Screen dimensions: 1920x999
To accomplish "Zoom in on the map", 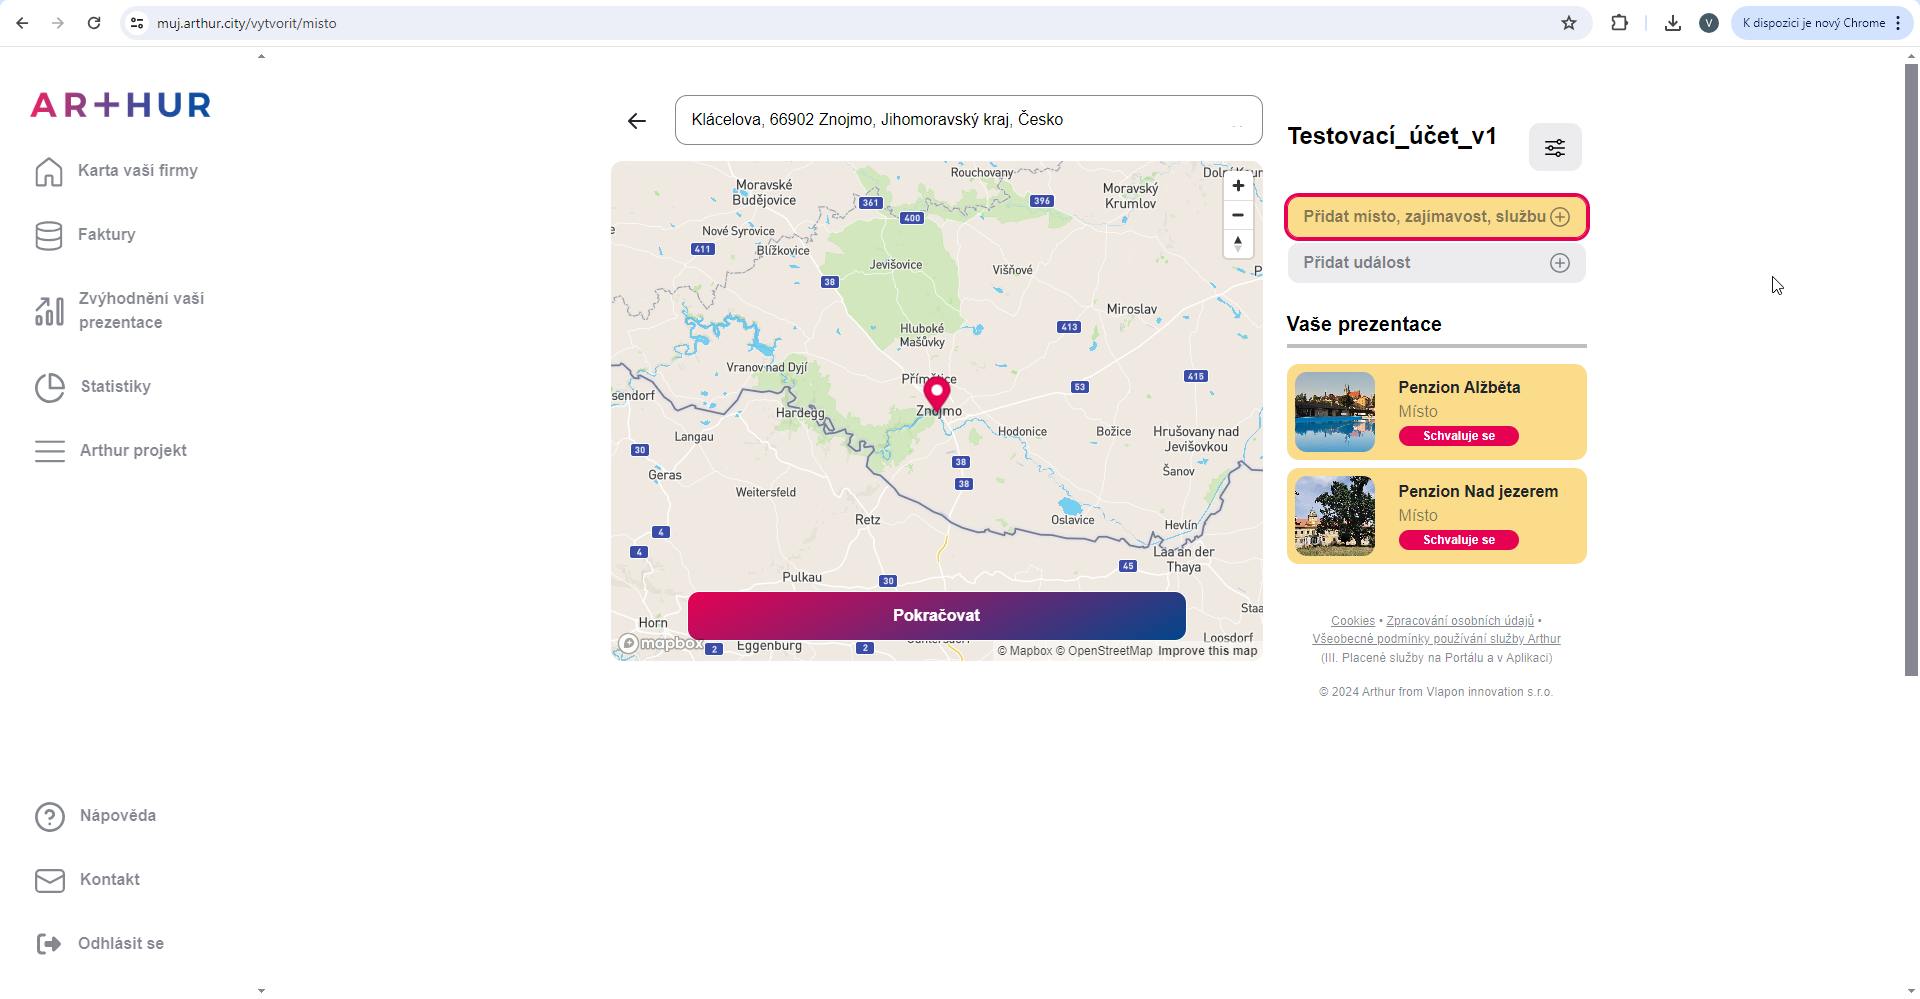I will click(1238, 186).
